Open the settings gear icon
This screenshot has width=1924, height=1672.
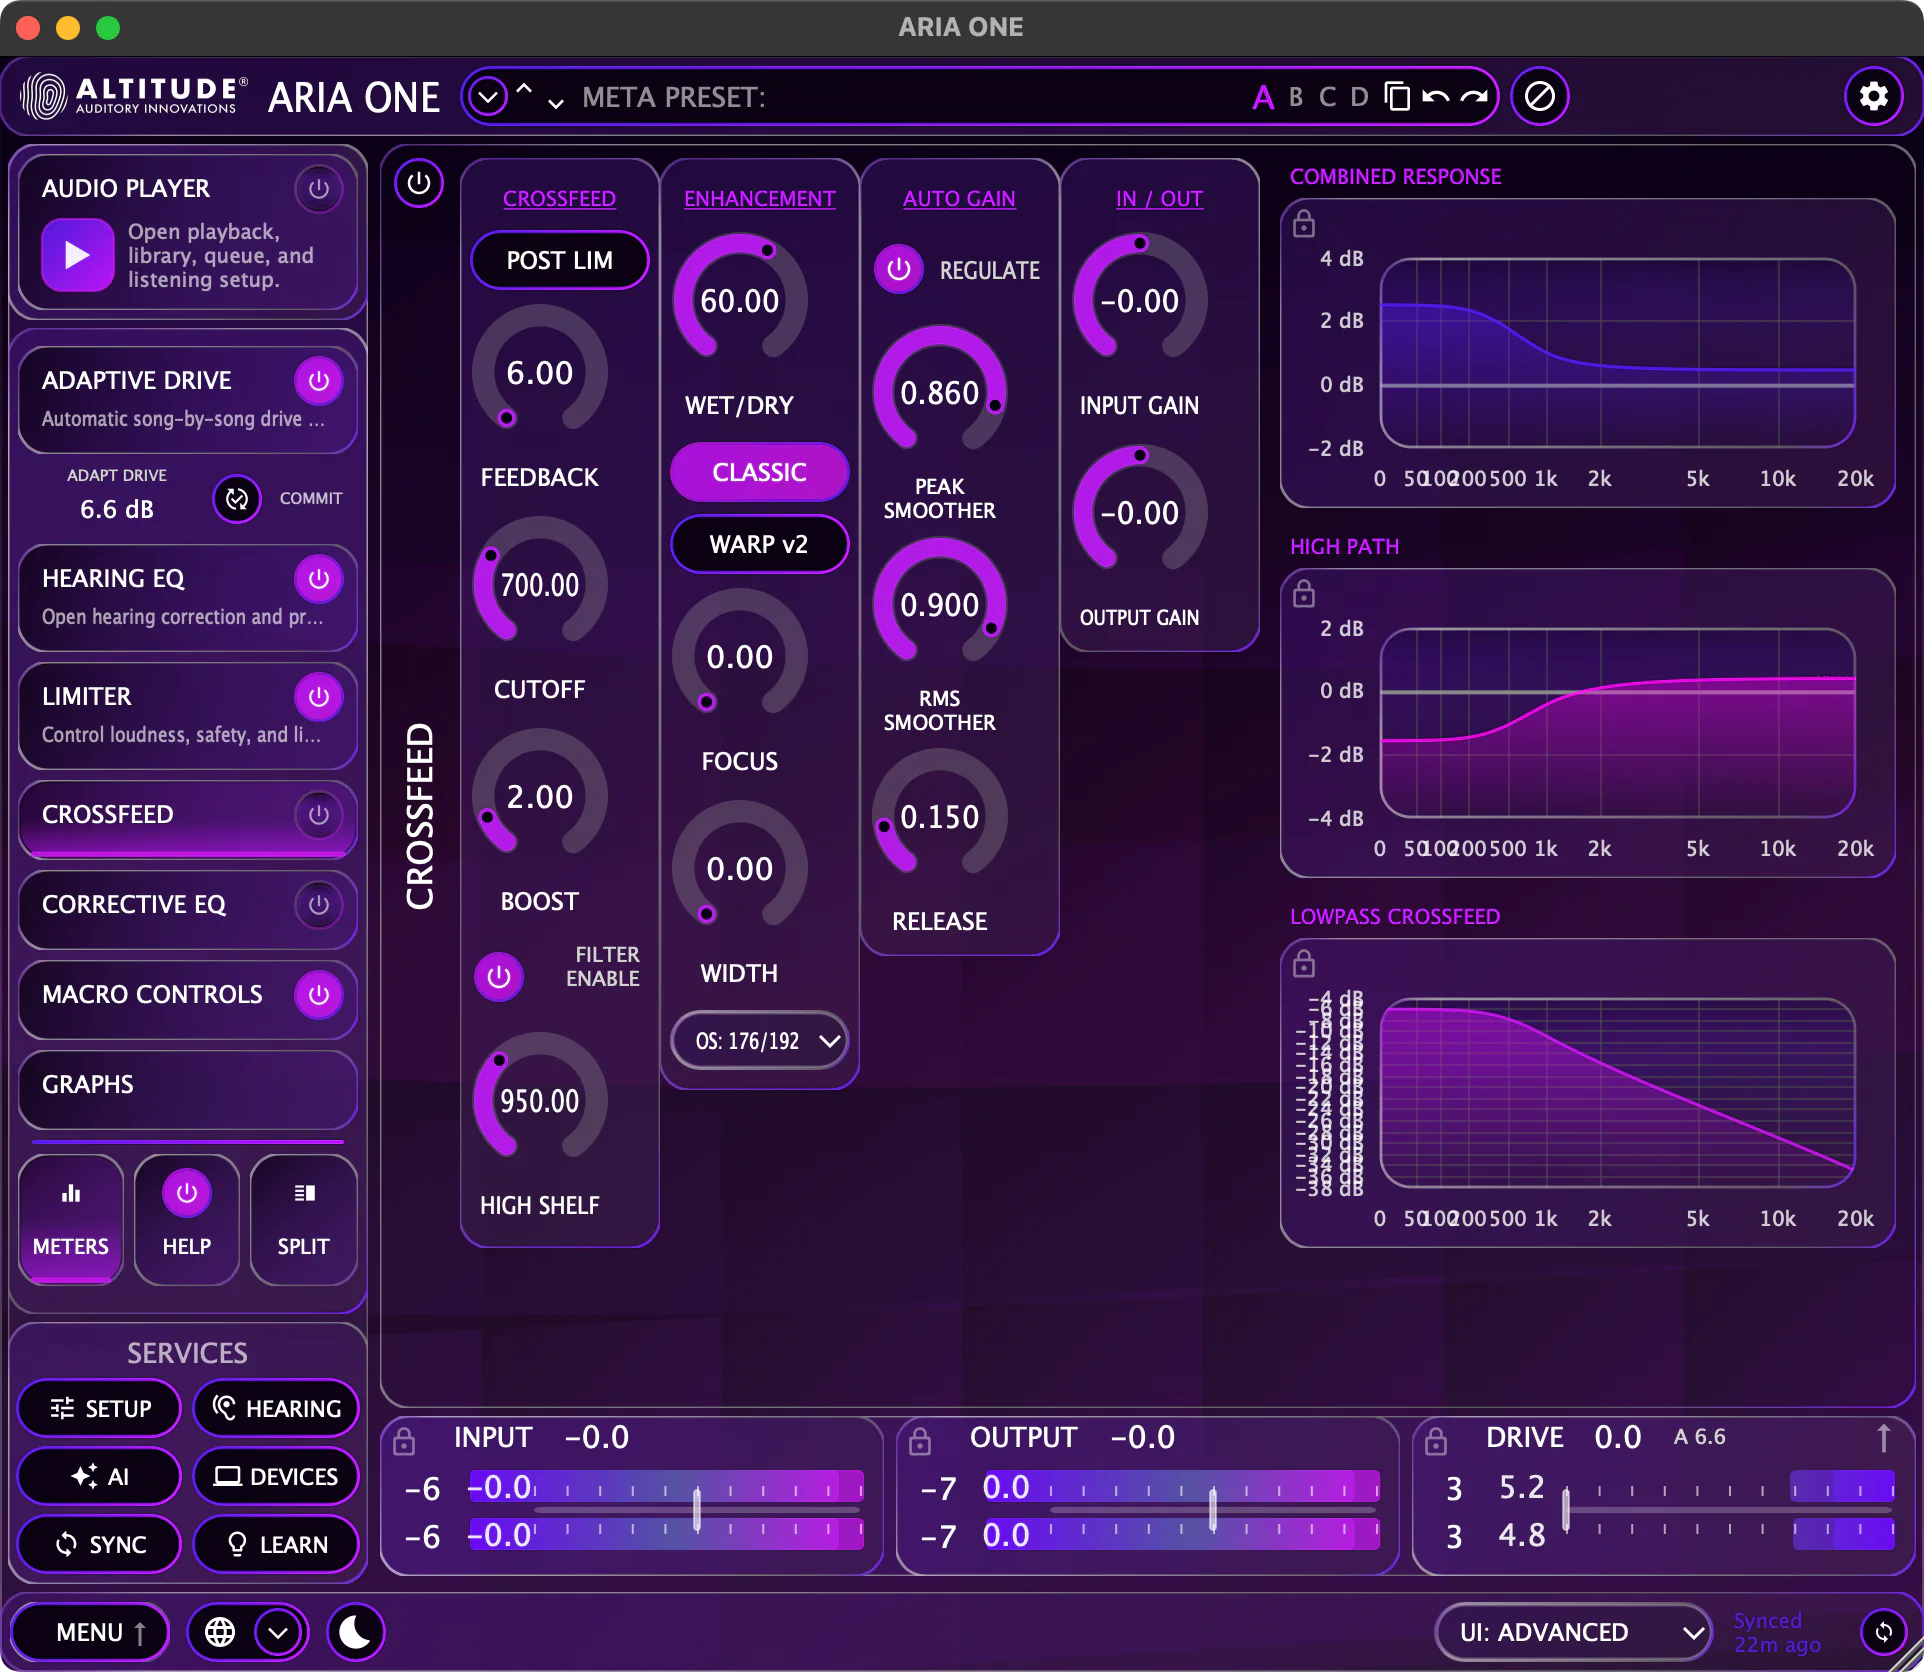(x=1873, y=96)
